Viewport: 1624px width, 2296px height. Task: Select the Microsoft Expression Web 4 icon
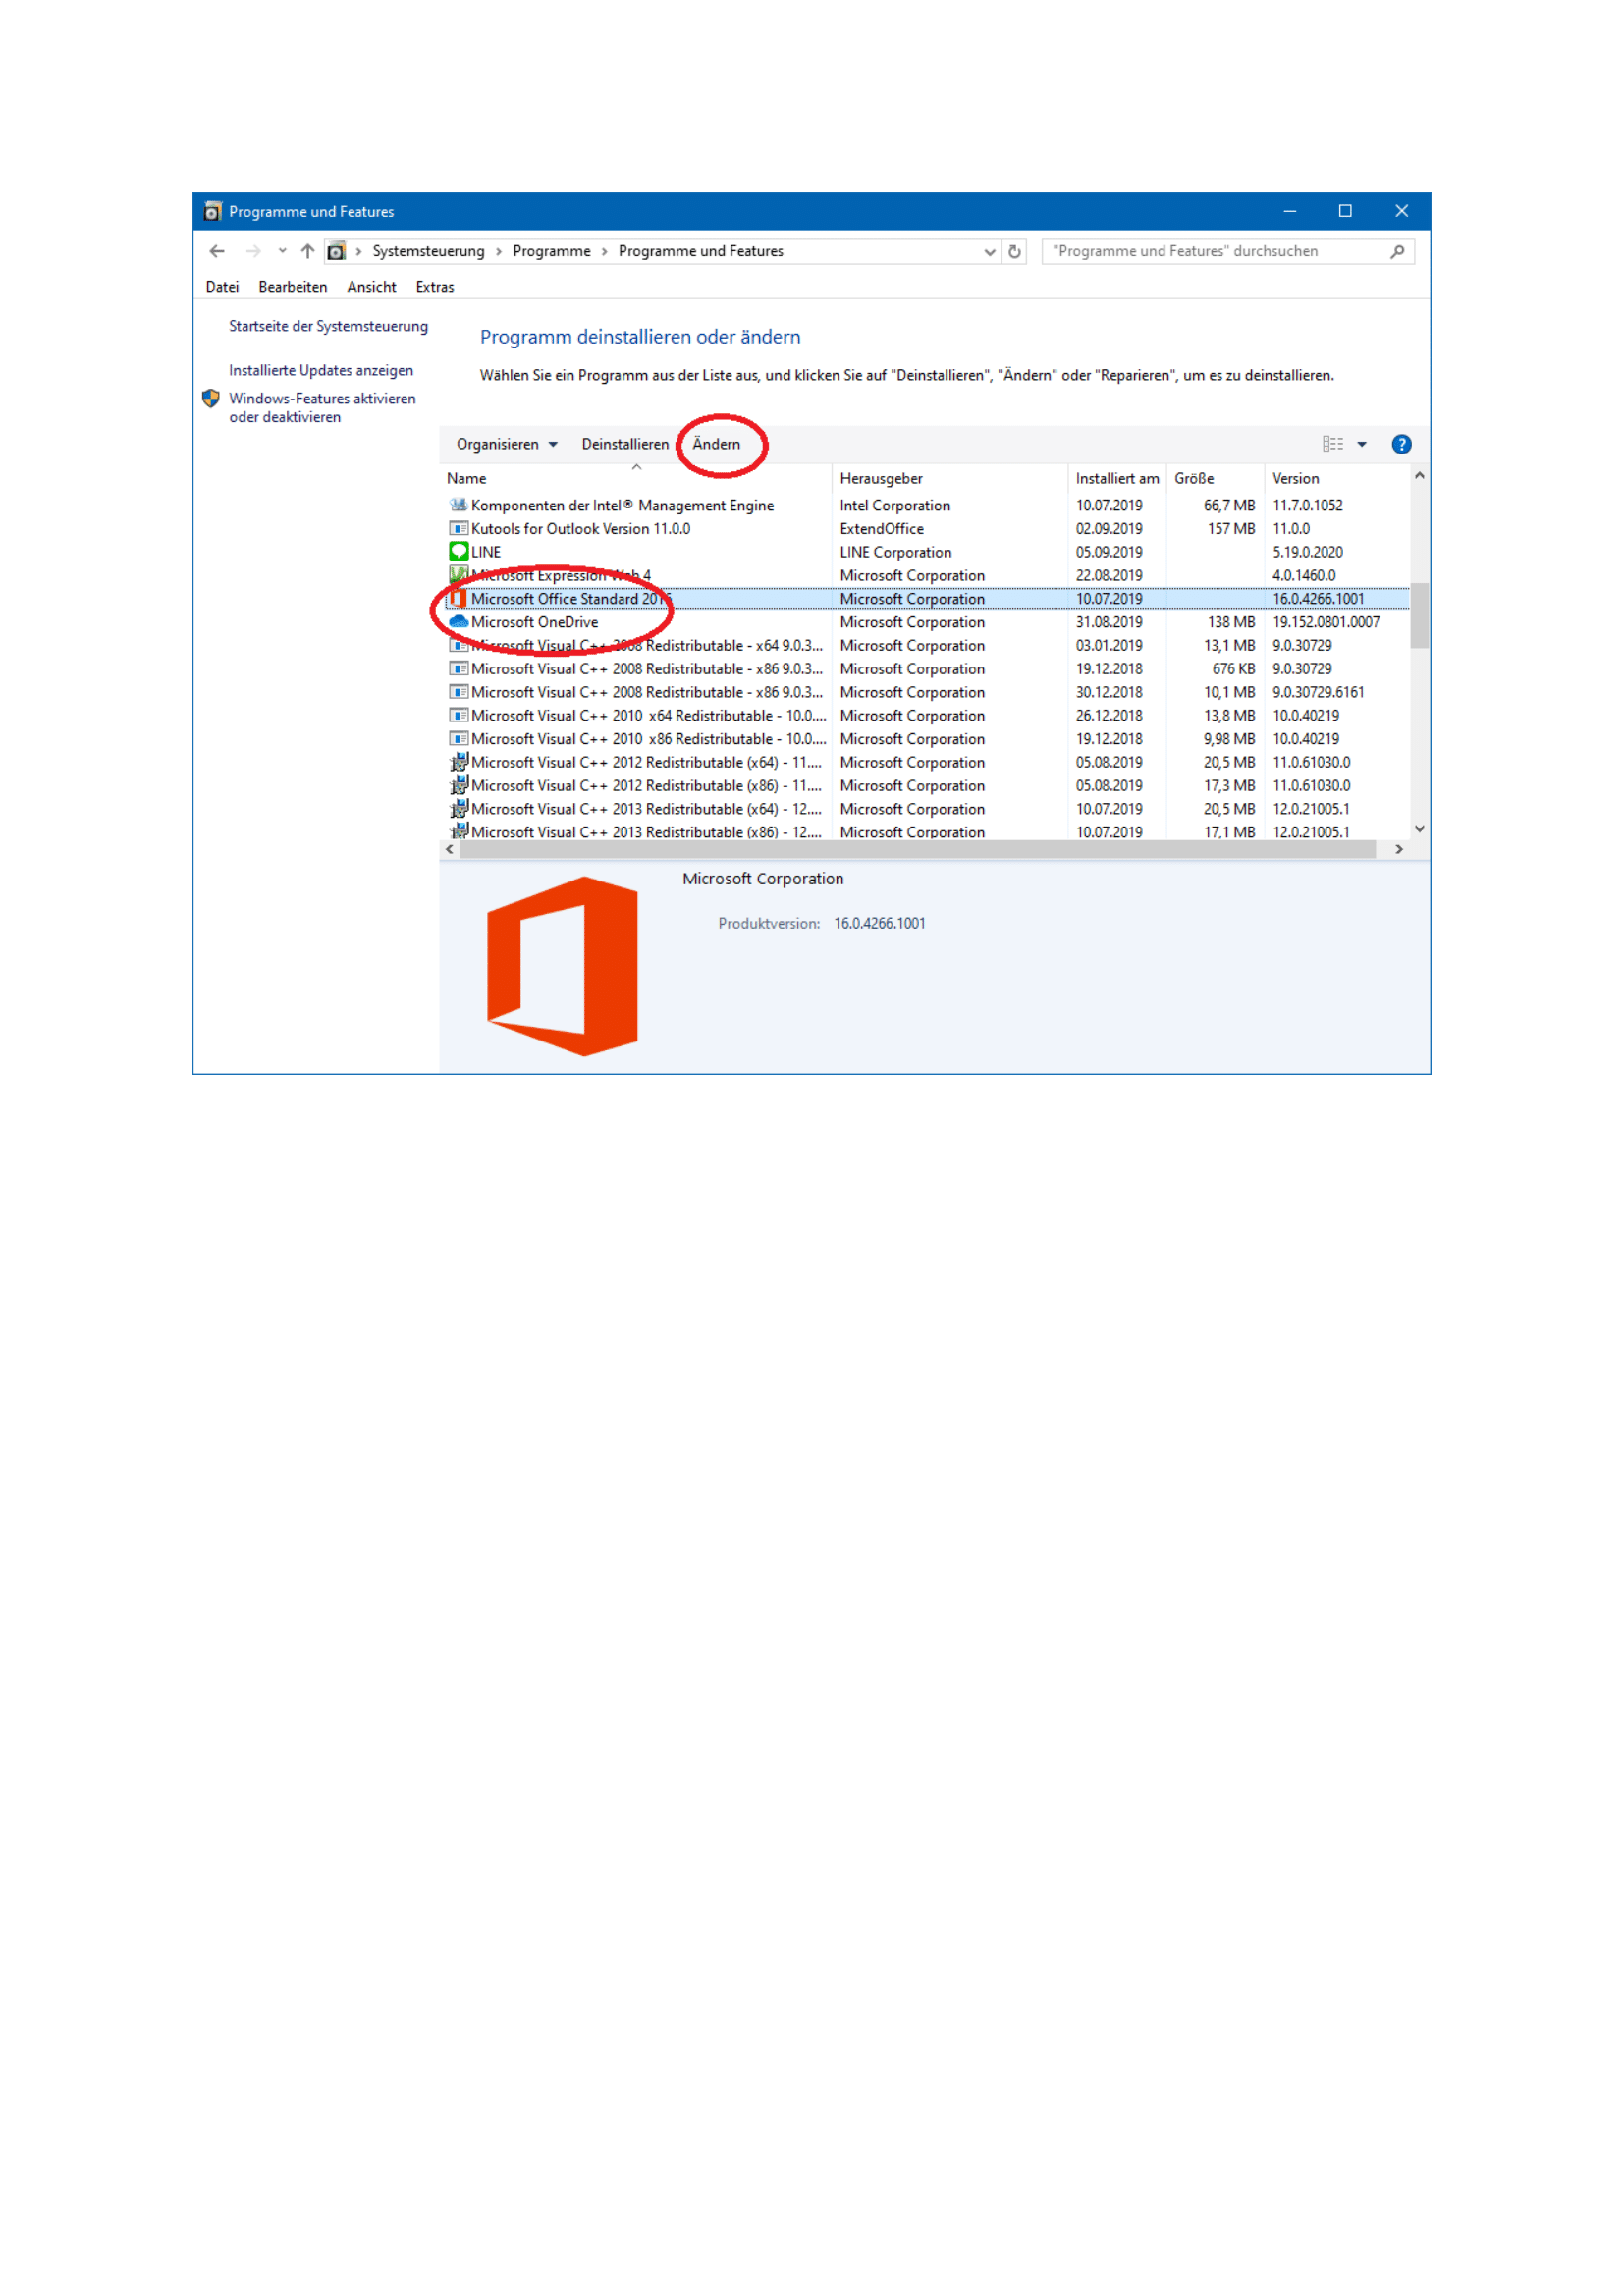[x=458, y=575]
